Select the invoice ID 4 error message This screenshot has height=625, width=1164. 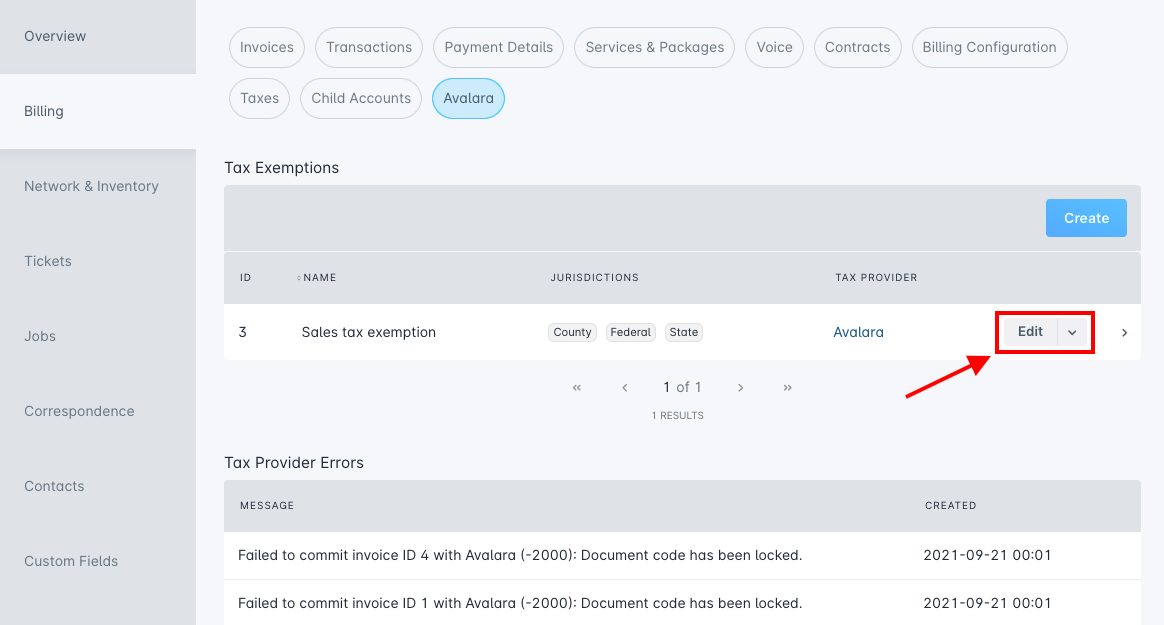click(x=520, y=555)
